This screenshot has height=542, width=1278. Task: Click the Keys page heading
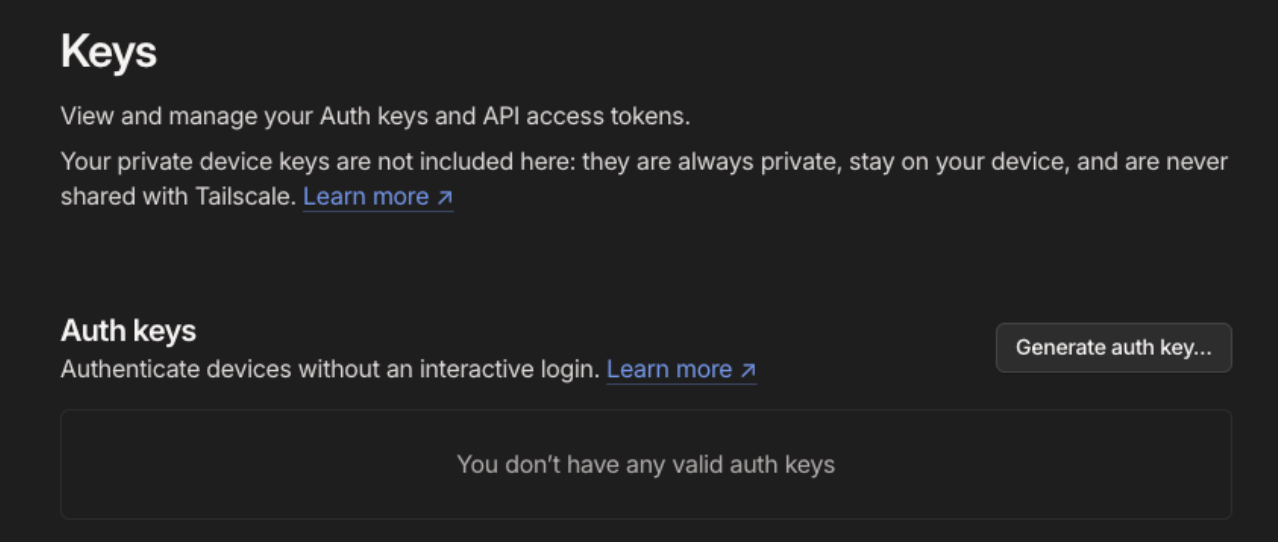(x=108, y=52)
